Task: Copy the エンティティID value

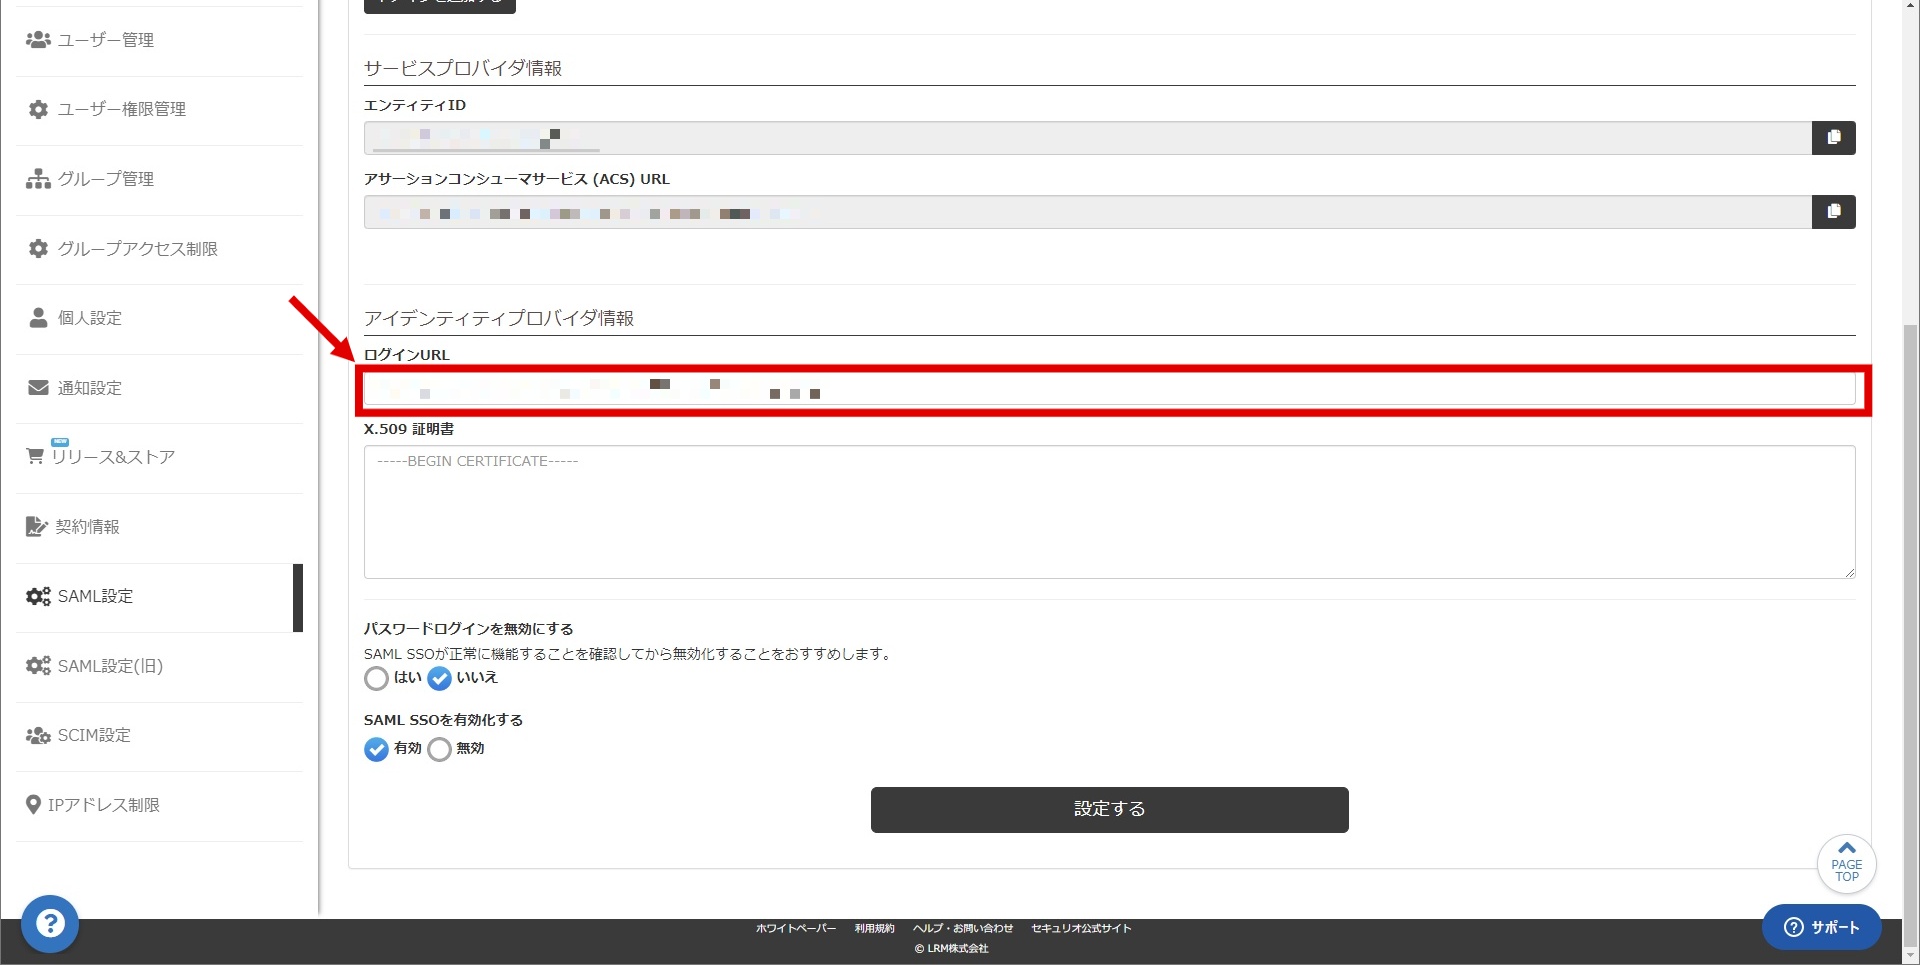Action: coord(1833,138)
